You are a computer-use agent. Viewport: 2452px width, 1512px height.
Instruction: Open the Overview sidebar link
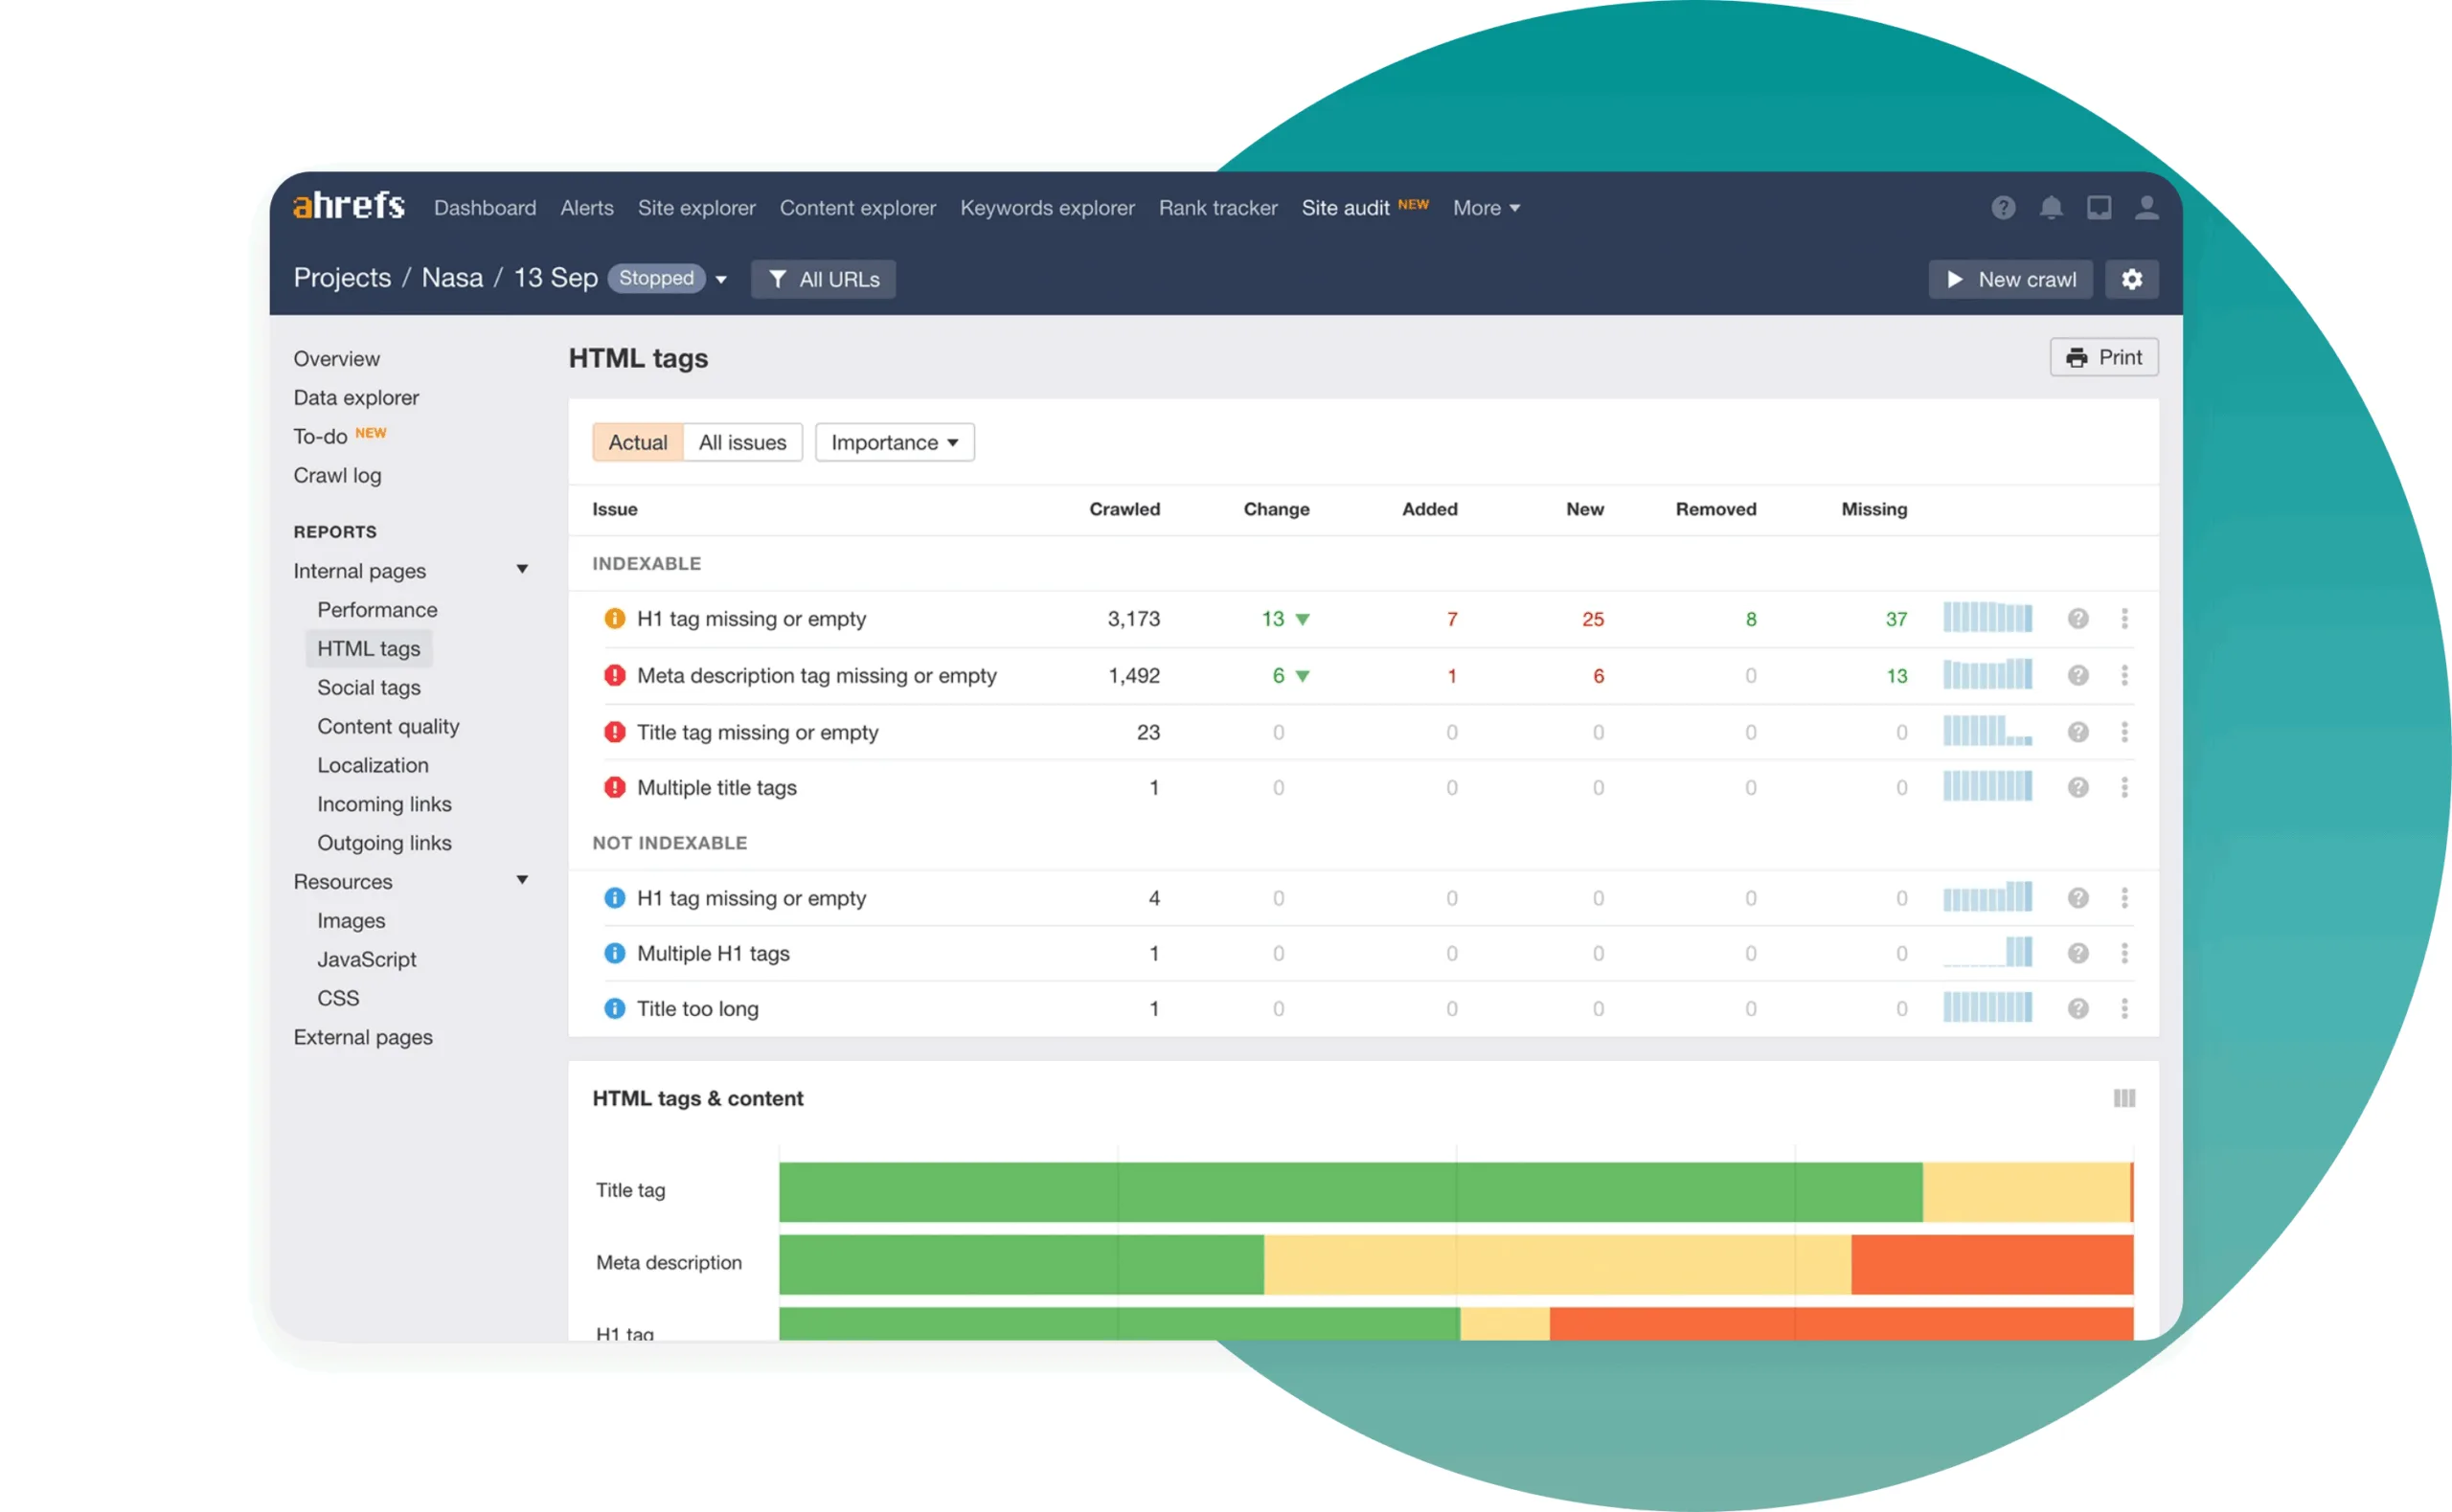[x=336, y=359]
